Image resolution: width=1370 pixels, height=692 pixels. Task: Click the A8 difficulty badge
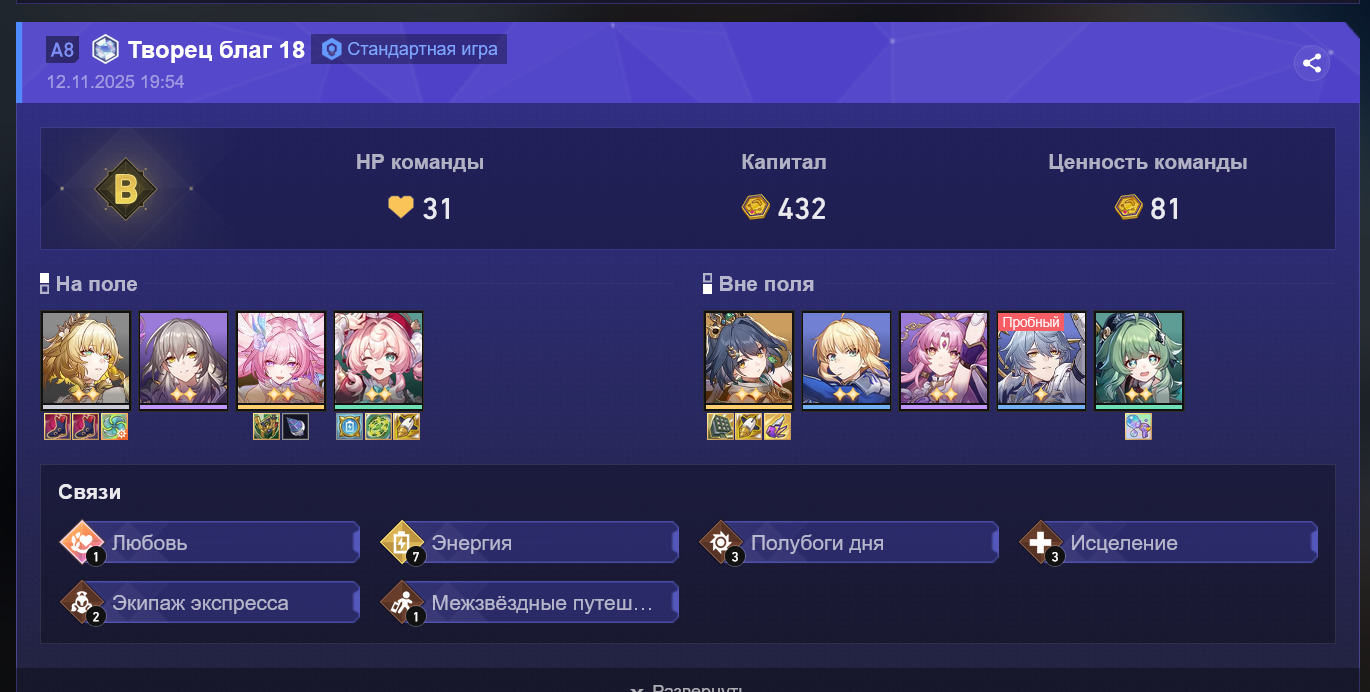pos(62,49)
